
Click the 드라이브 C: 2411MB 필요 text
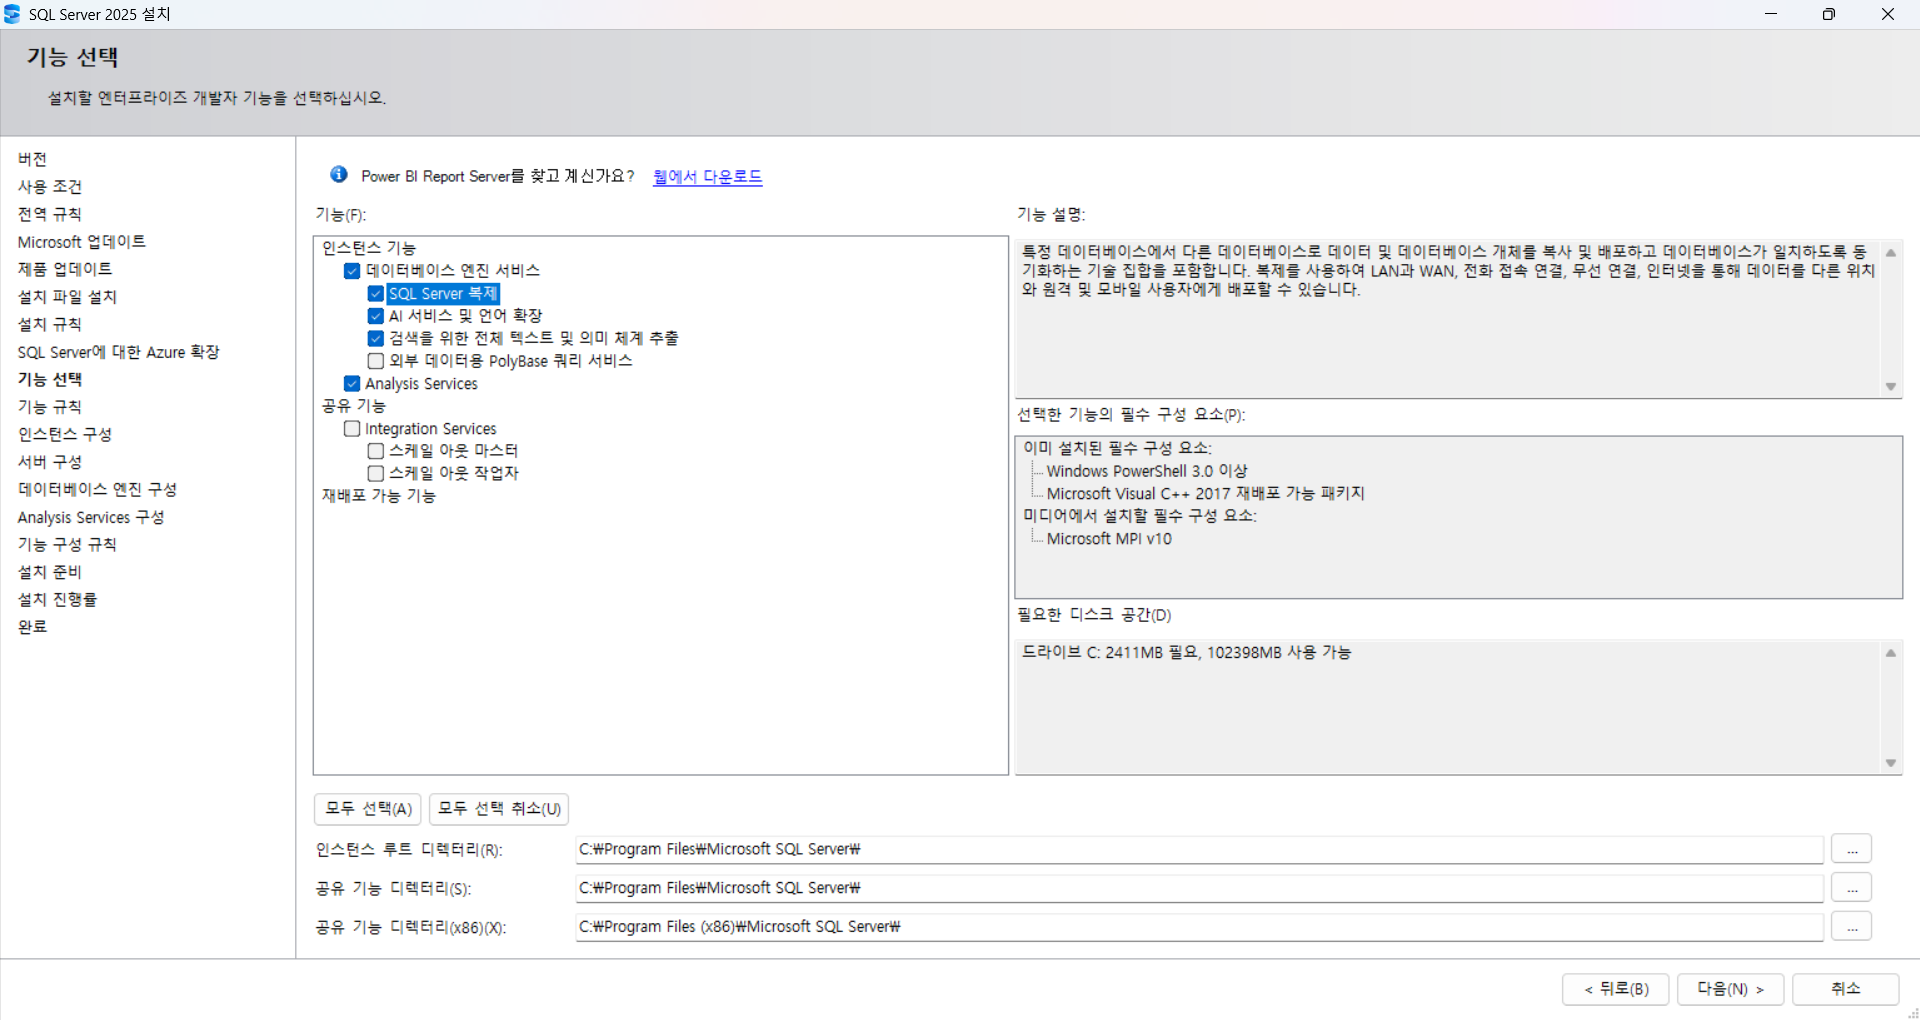(1187, 653)
